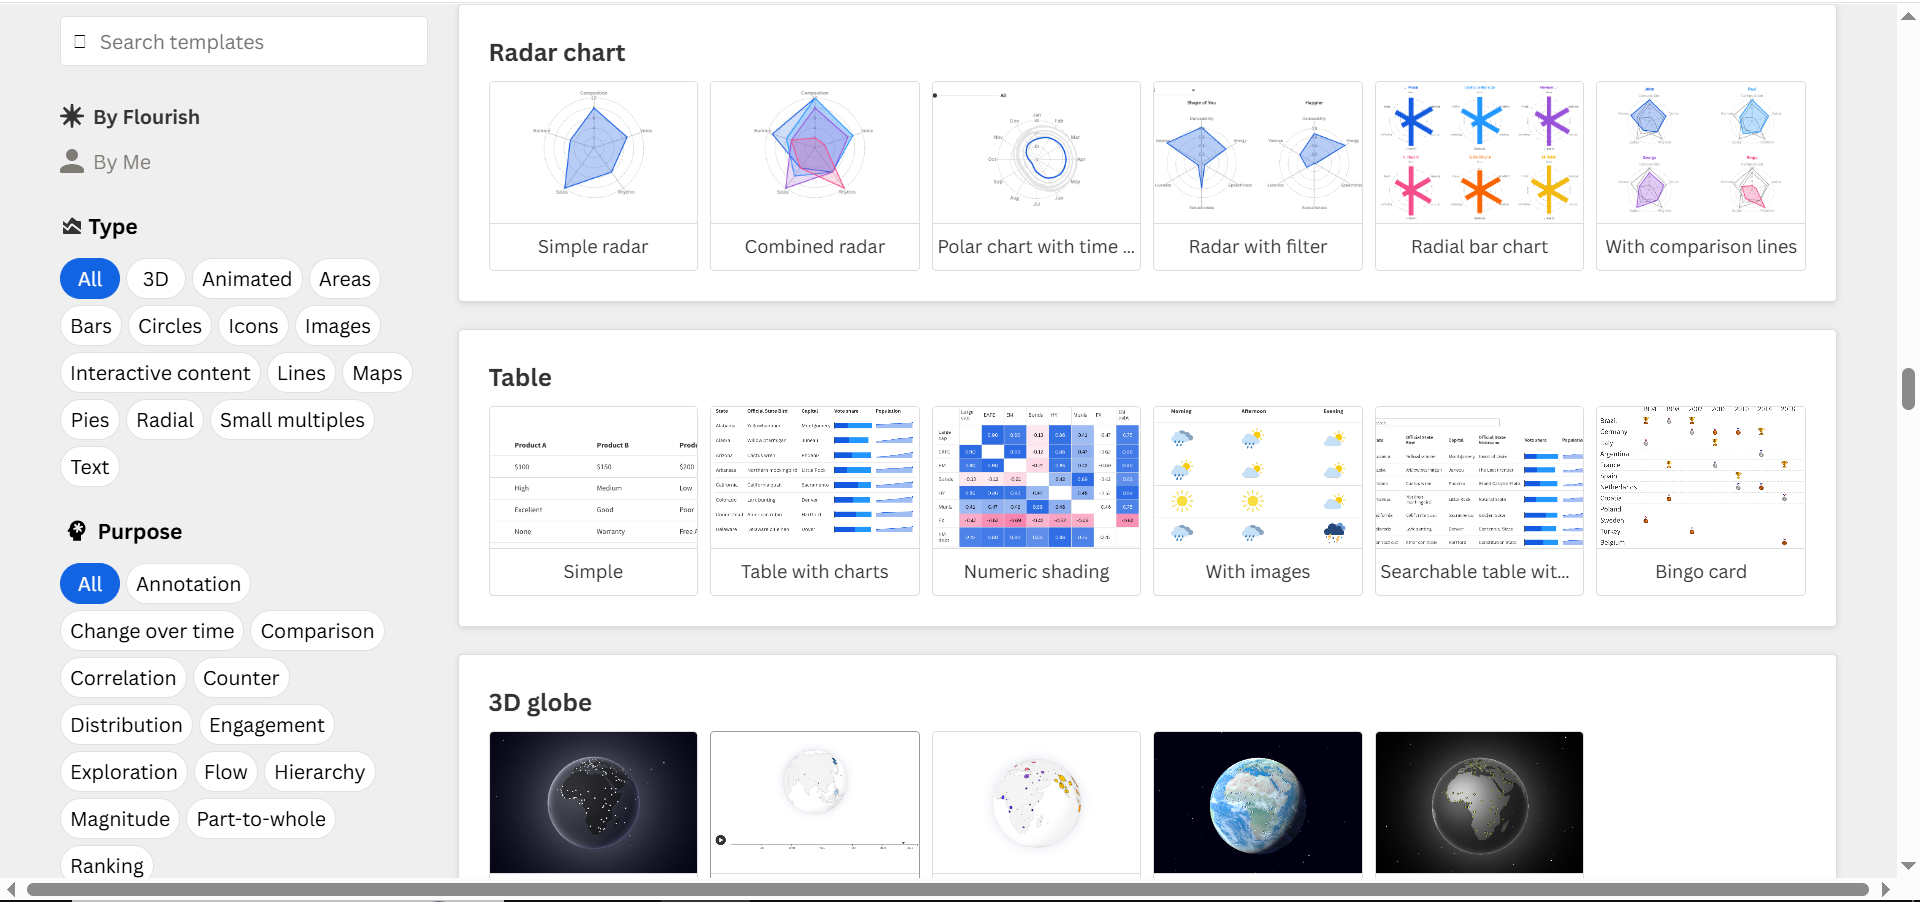Select the Interactive content type filter
The width and height of the screenshot is (1920, 902).
pyautogui.click(x=160, y=373)
